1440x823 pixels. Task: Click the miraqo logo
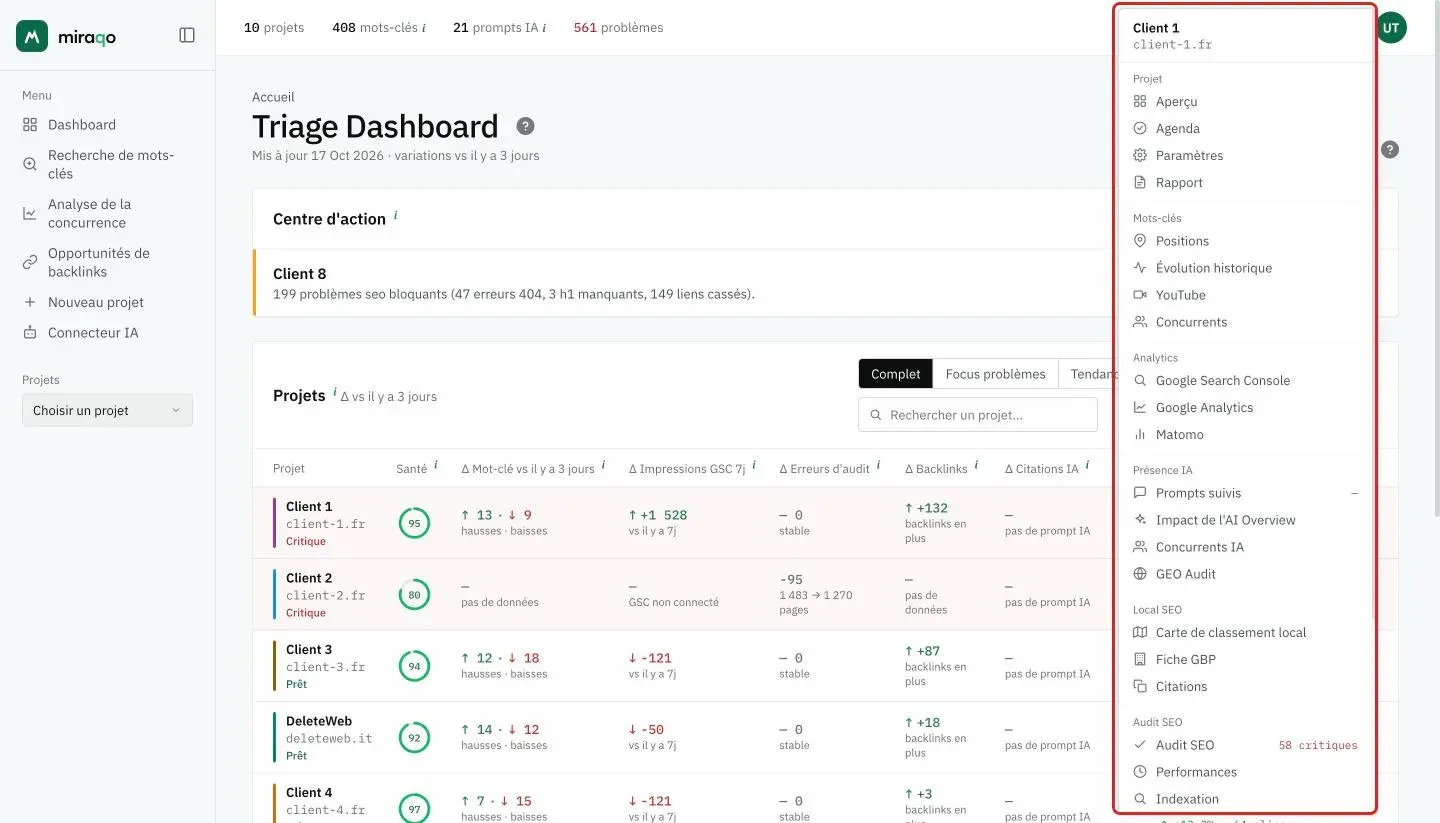(66, 36)
